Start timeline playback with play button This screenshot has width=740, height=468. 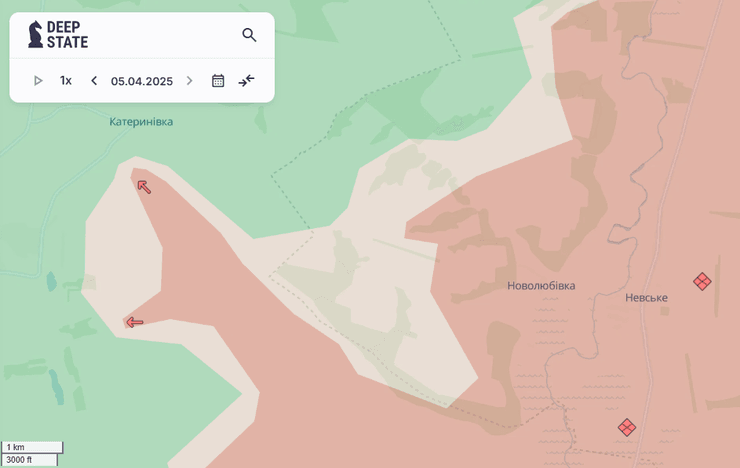click(x=38, y=81)
